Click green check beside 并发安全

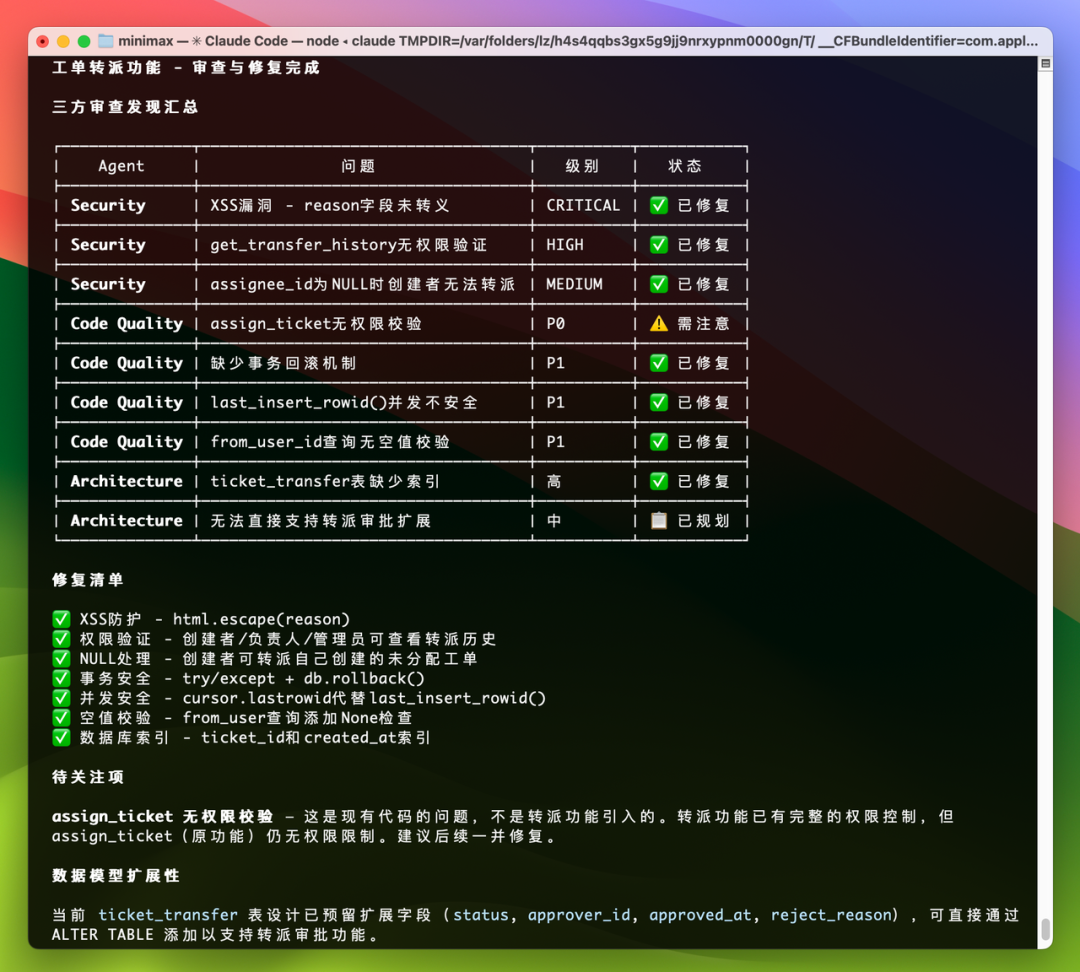point(61,698)
